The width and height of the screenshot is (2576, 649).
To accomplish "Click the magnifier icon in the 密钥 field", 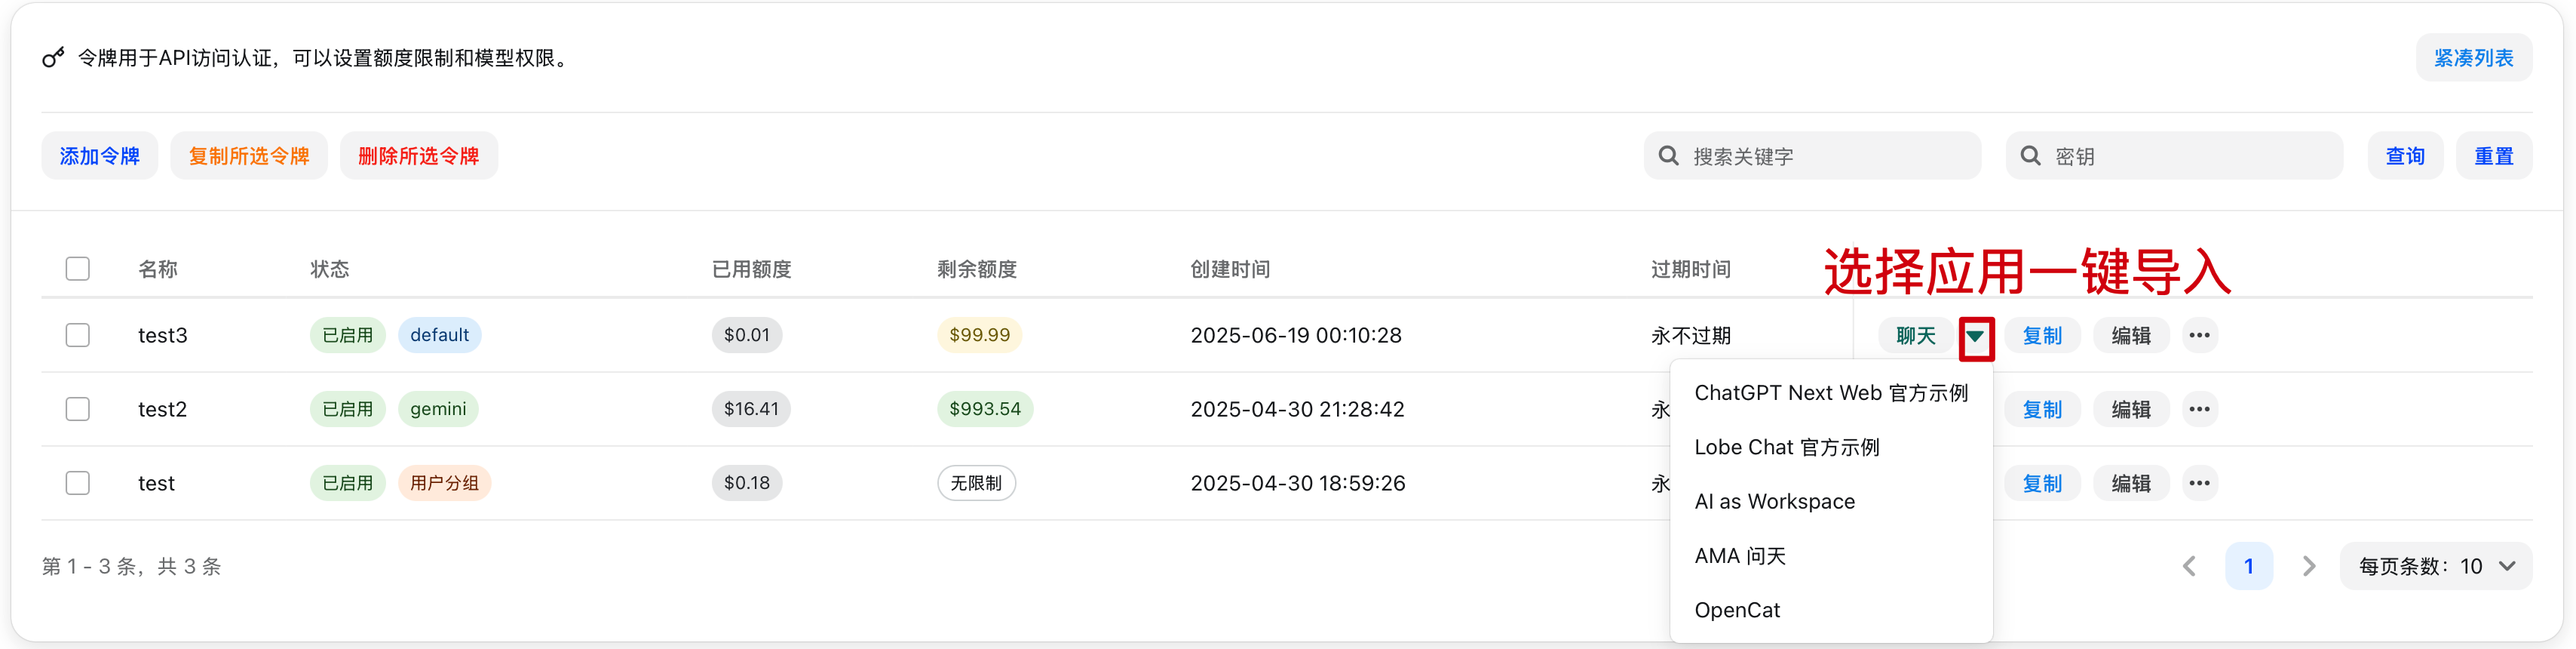I will coord(2030,156).
